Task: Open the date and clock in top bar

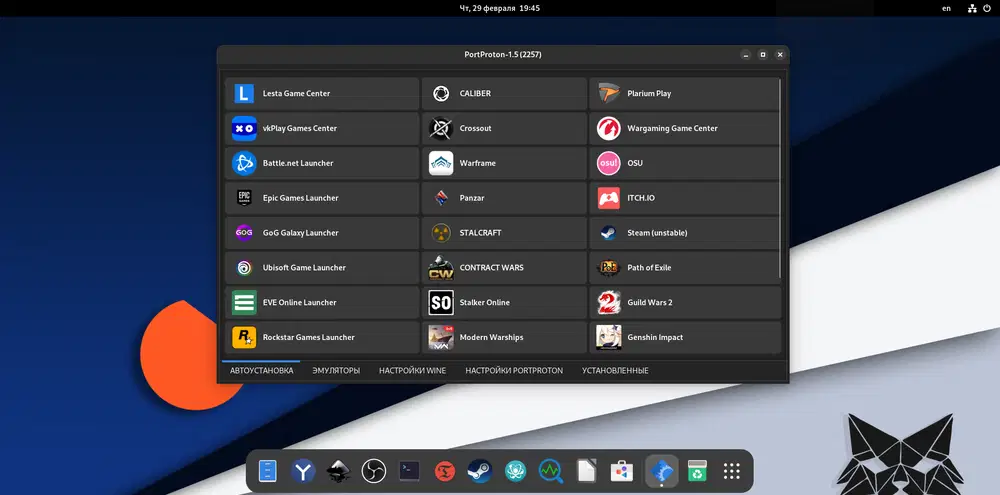Action: point(500,8)
